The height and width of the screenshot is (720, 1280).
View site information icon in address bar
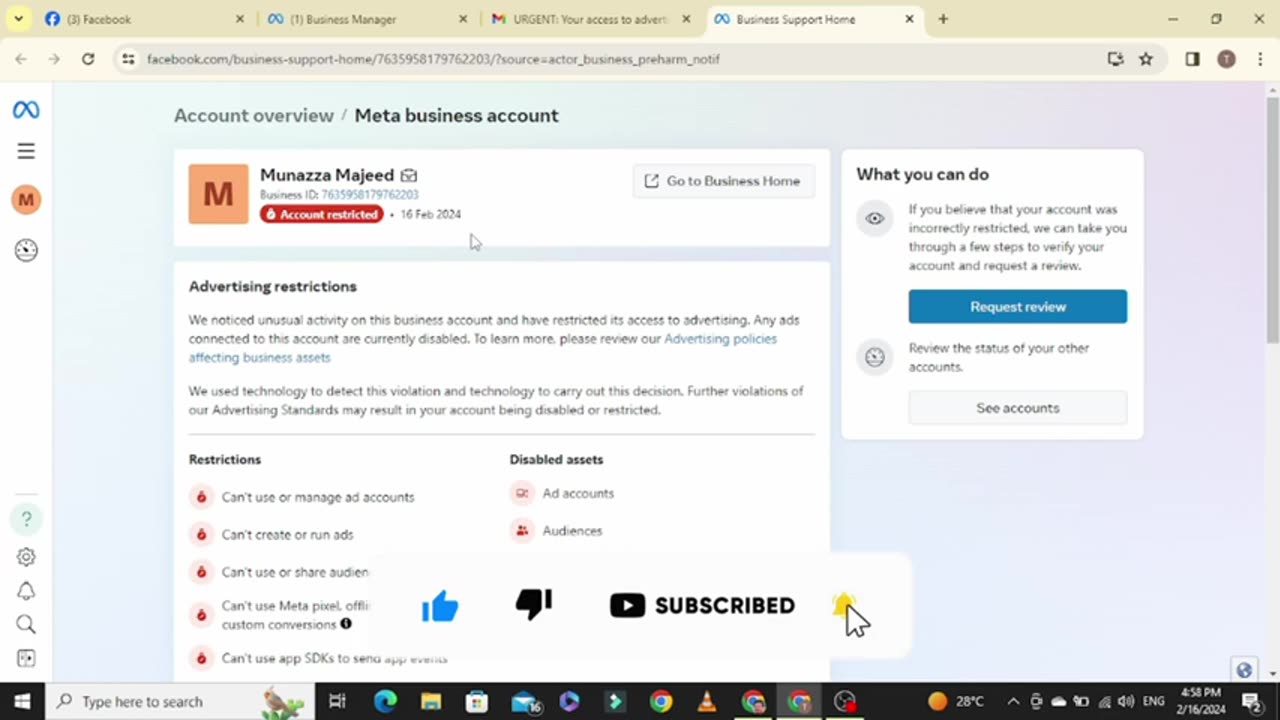(128, 59)
